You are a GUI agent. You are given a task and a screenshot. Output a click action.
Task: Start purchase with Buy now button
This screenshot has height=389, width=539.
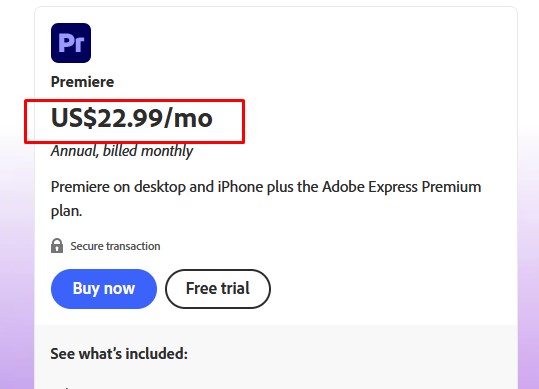pyautogui.click(x=104, y=289)
